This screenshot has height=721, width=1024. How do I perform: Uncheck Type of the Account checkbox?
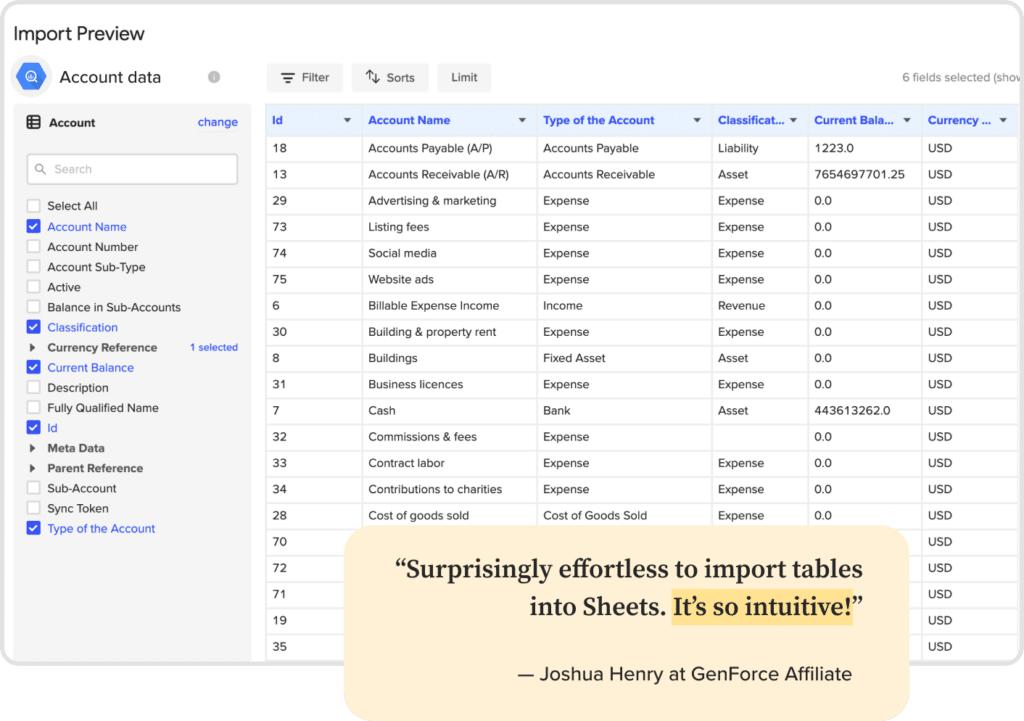33,528
